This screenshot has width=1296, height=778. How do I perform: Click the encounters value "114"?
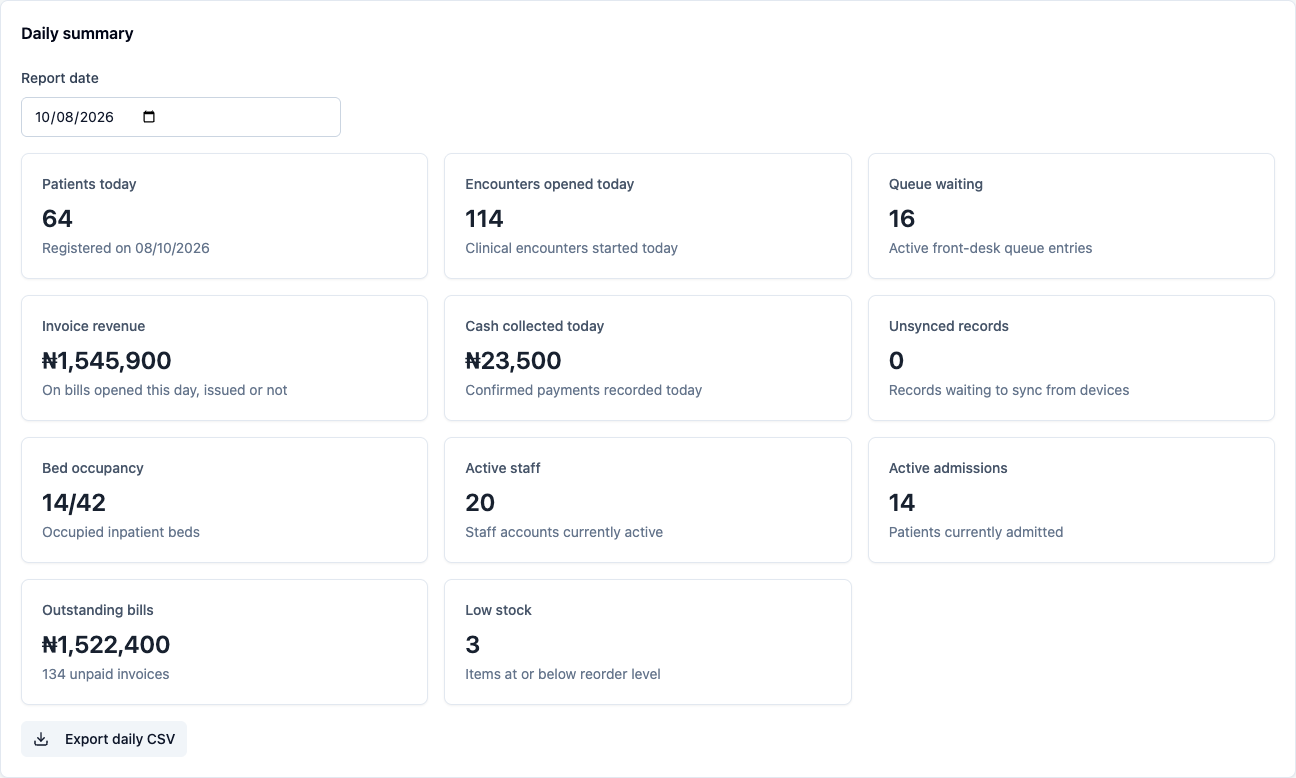click(484, 218)
